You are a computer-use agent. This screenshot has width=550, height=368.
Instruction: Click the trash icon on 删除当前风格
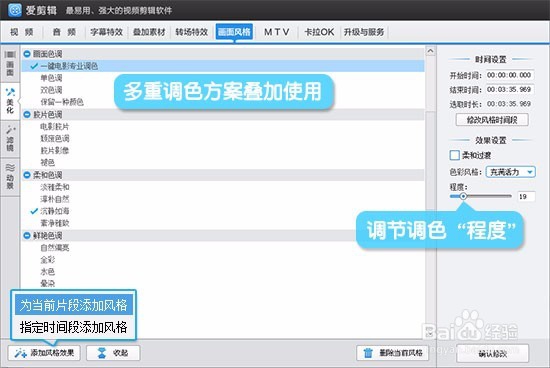(368, 353)
